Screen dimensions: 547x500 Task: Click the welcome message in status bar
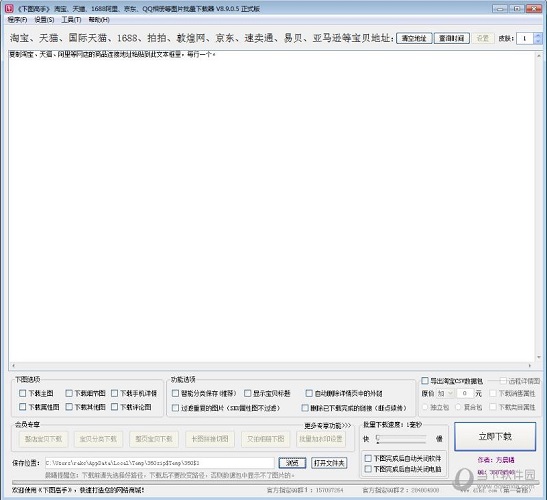78,490
